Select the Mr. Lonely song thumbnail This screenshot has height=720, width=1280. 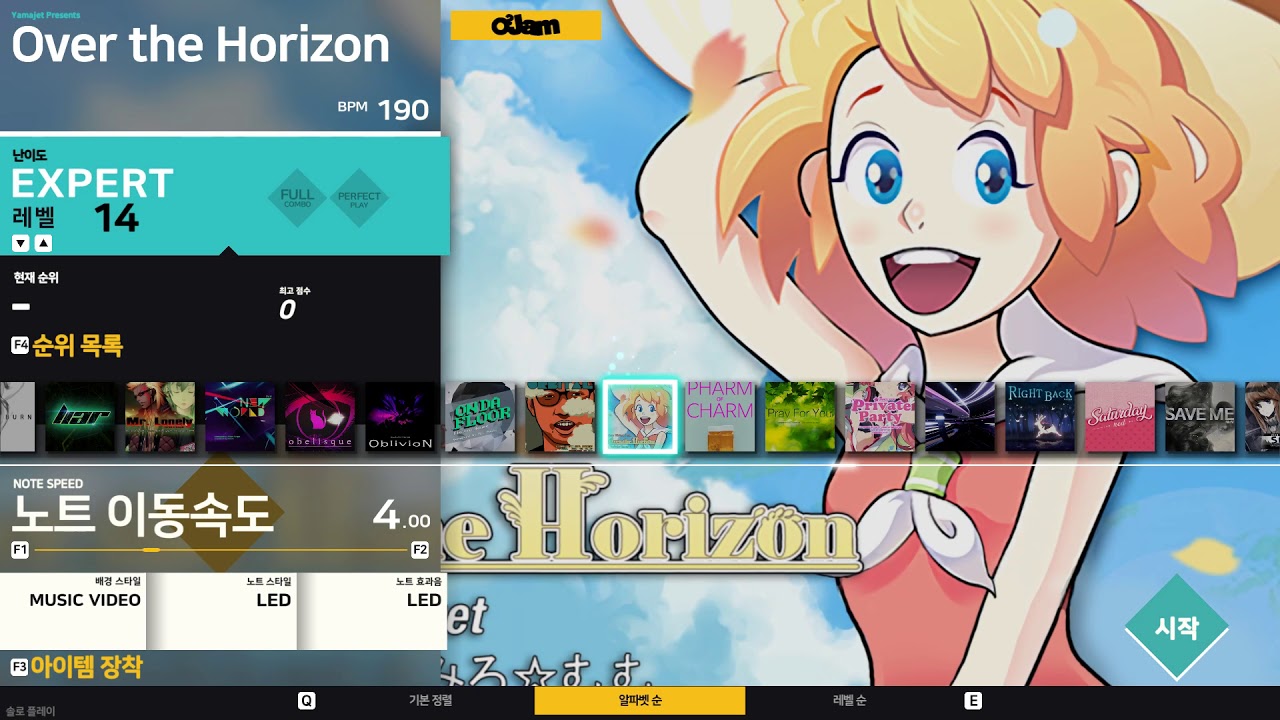(x=160, y=417)
